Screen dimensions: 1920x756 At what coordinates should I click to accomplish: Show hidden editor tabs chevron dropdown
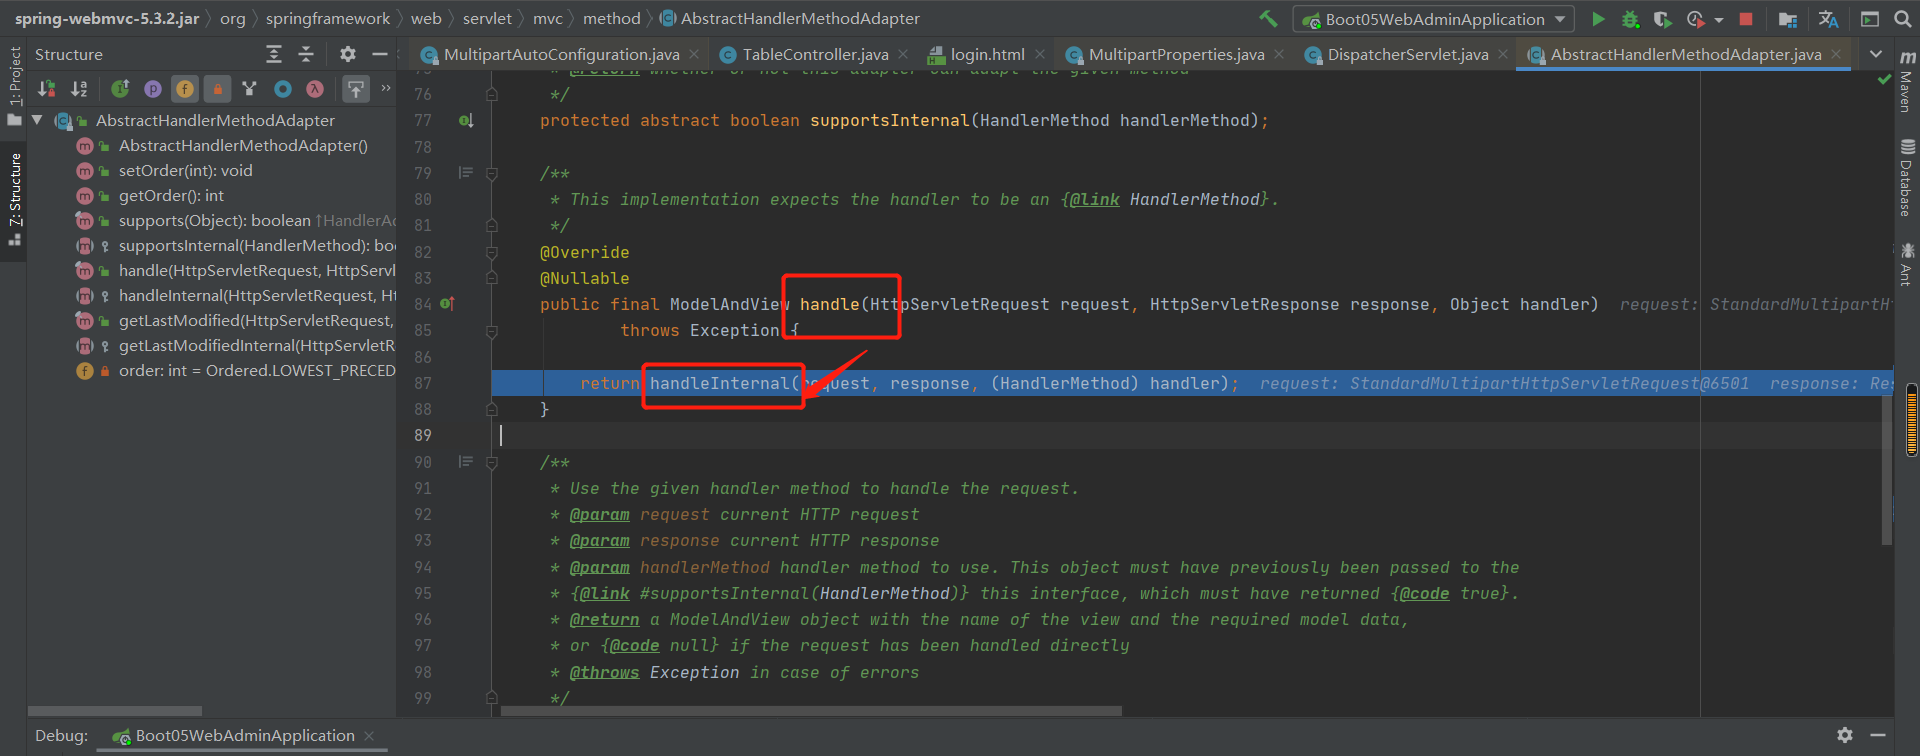[x=1876, y=54]
